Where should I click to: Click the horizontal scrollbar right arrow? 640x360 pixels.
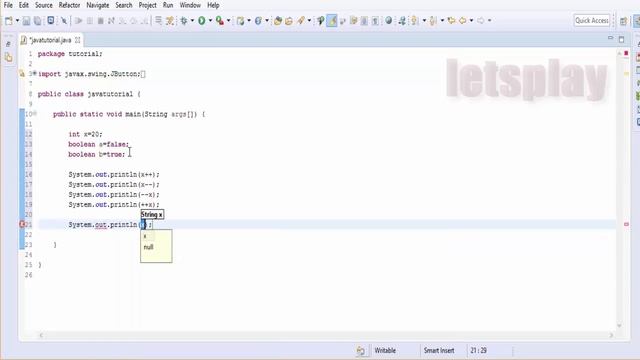click(611, 335)
